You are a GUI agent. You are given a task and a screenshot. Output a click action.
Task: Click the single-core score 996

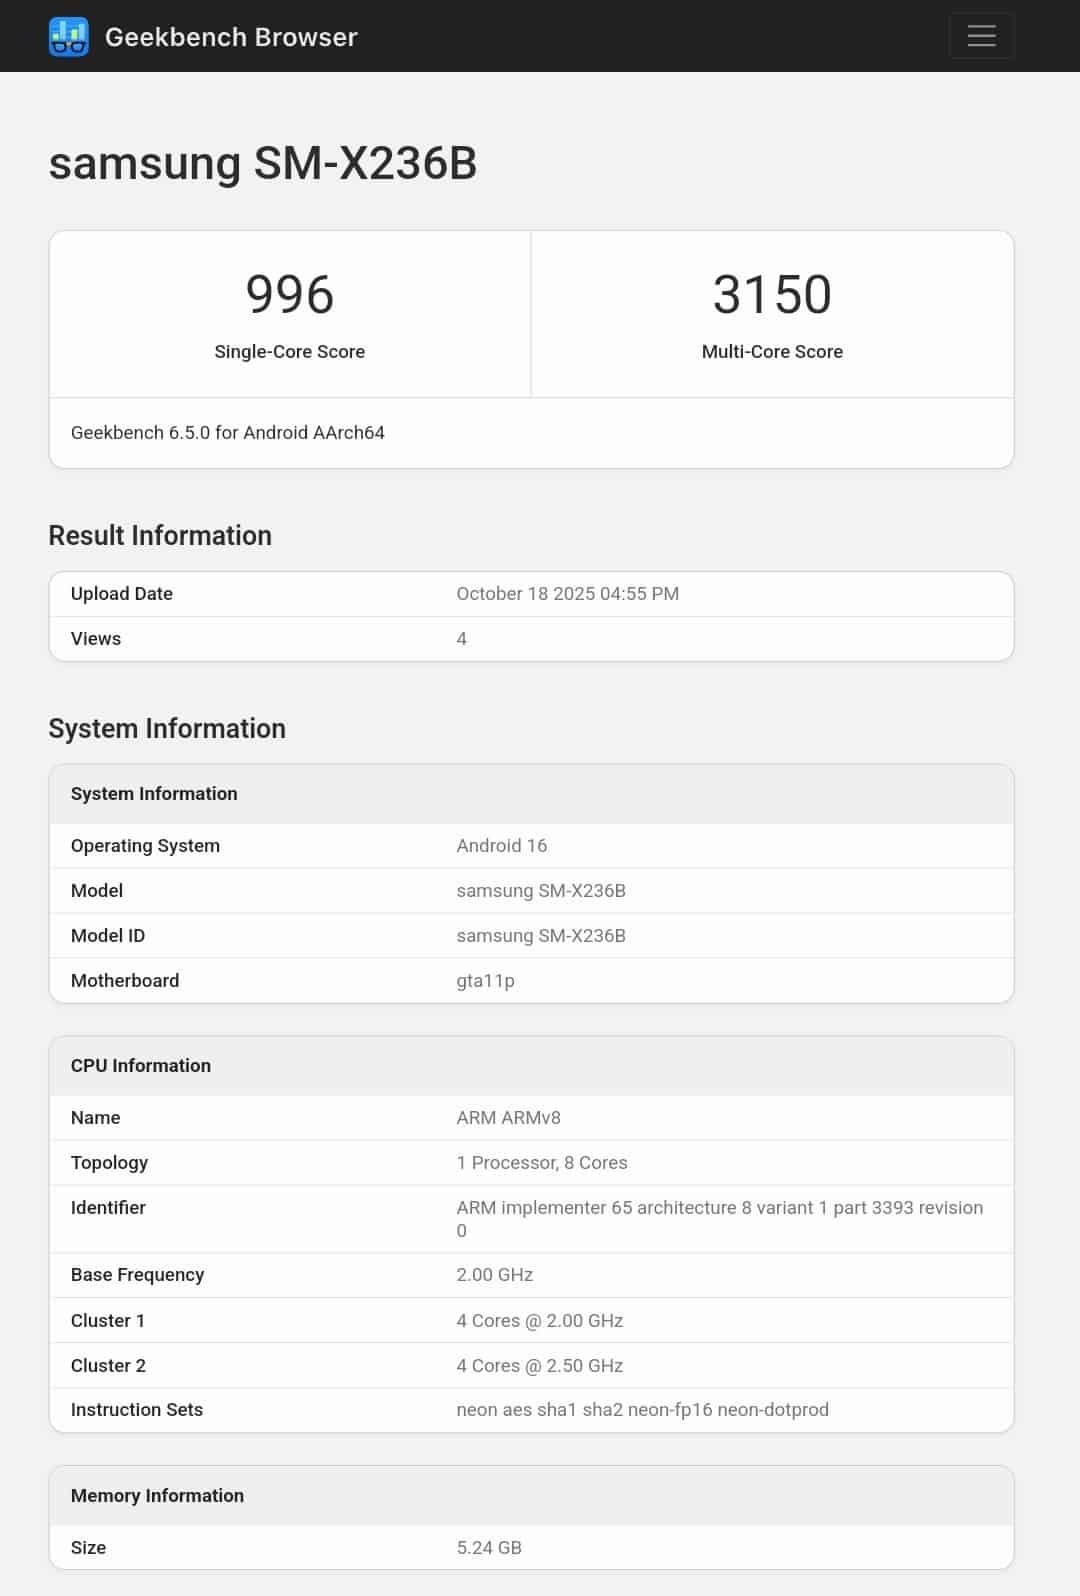tap(289, 295)
